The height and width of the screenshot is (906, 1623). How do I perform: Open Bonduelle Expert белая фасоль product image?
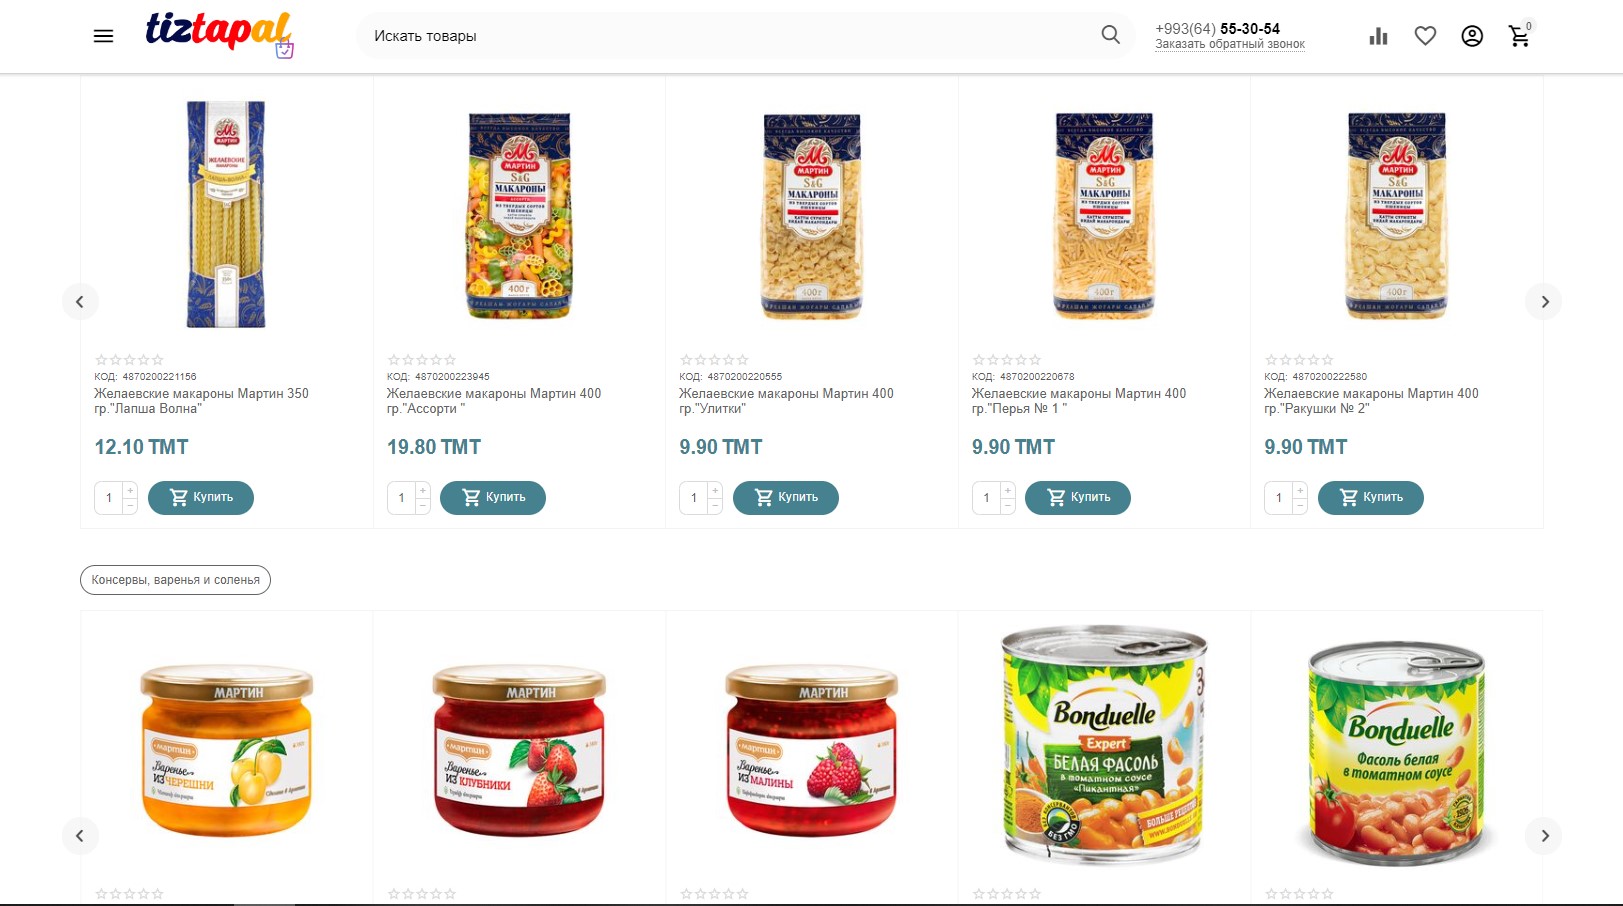[1104, 746]
